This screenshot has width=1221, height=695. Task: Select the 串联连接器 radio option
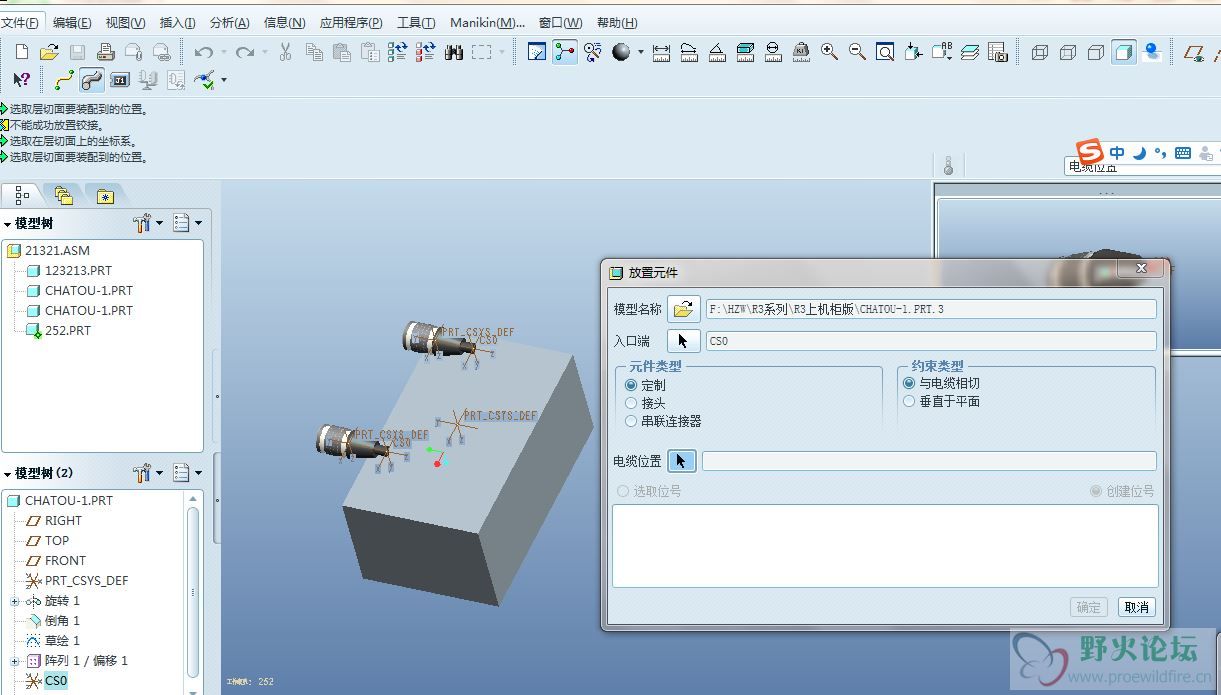pos(631,421)
